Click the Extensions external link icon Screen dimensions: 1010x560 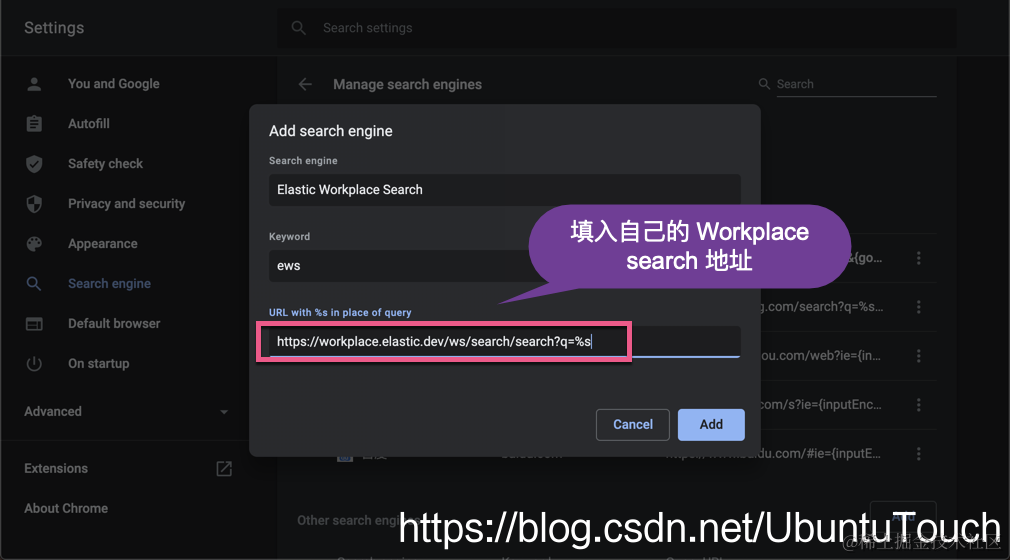coord(224,468)
